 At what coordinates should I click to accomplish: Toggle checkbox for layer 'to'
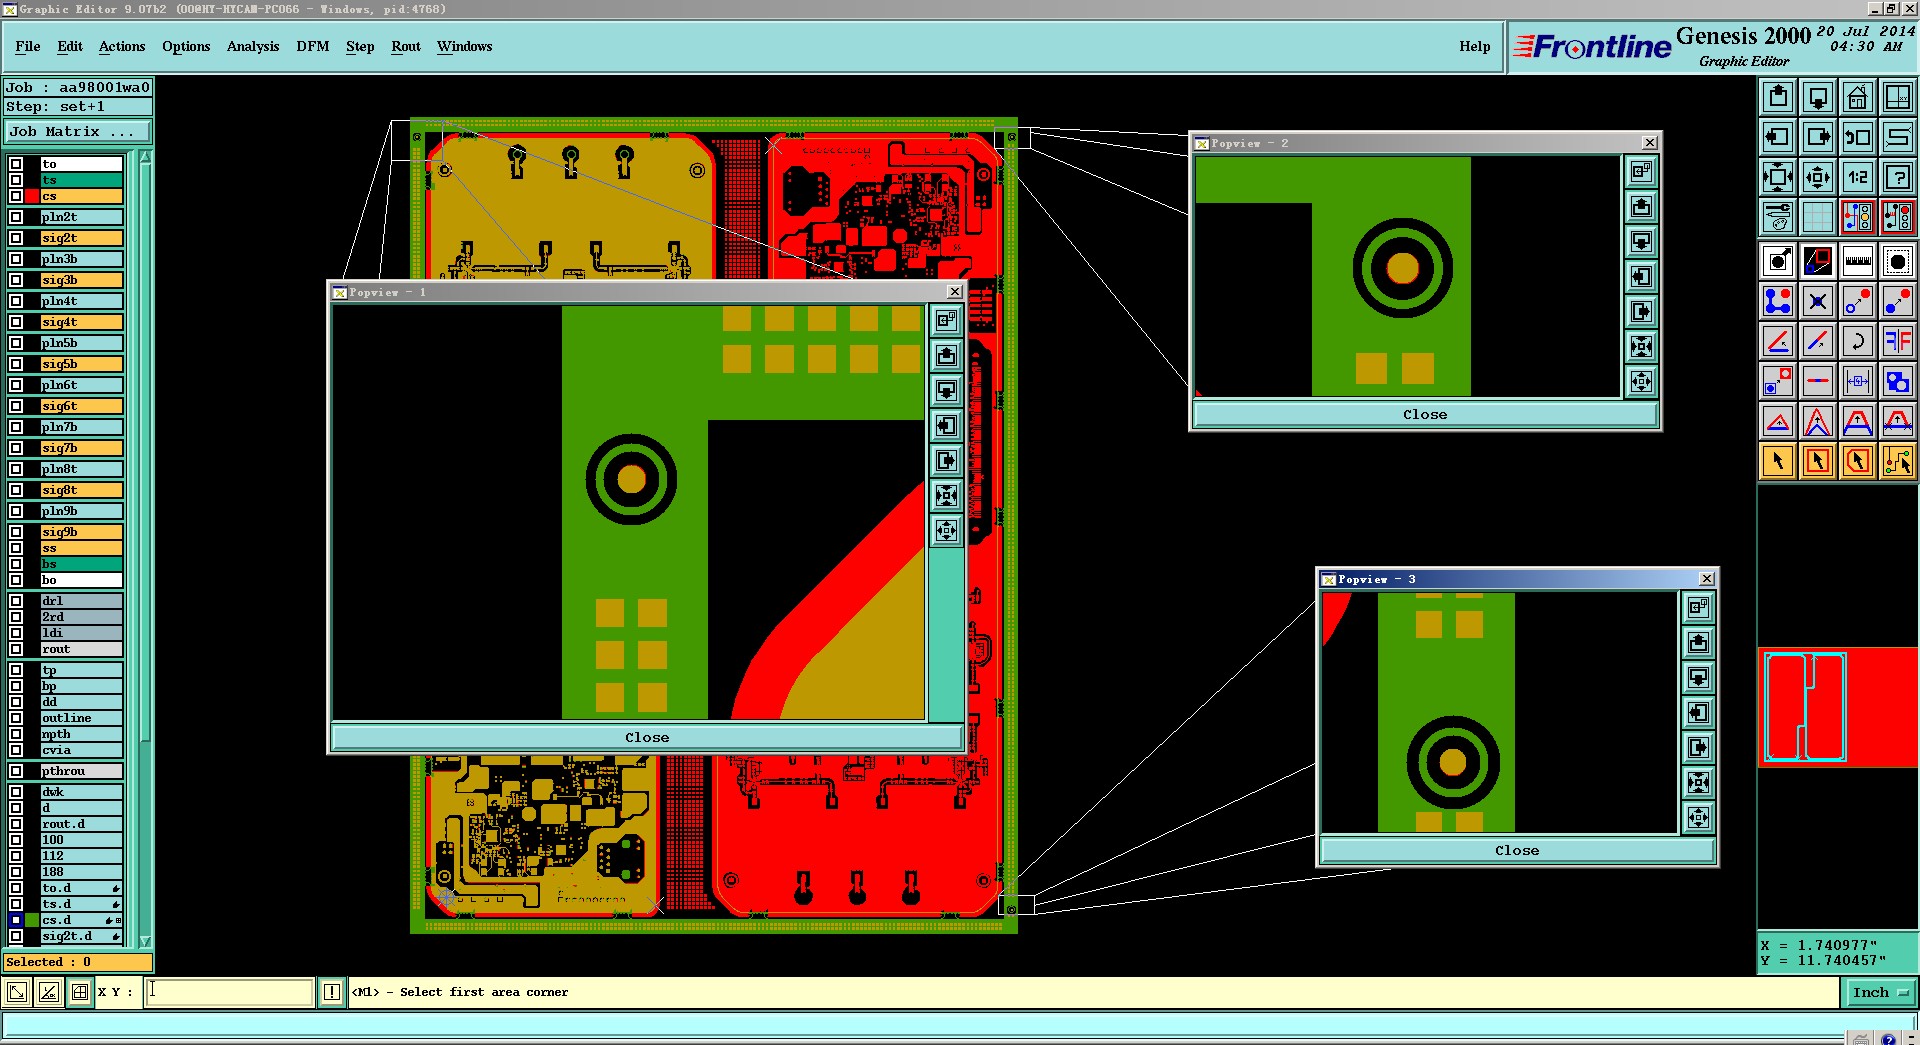click(16, 164)
